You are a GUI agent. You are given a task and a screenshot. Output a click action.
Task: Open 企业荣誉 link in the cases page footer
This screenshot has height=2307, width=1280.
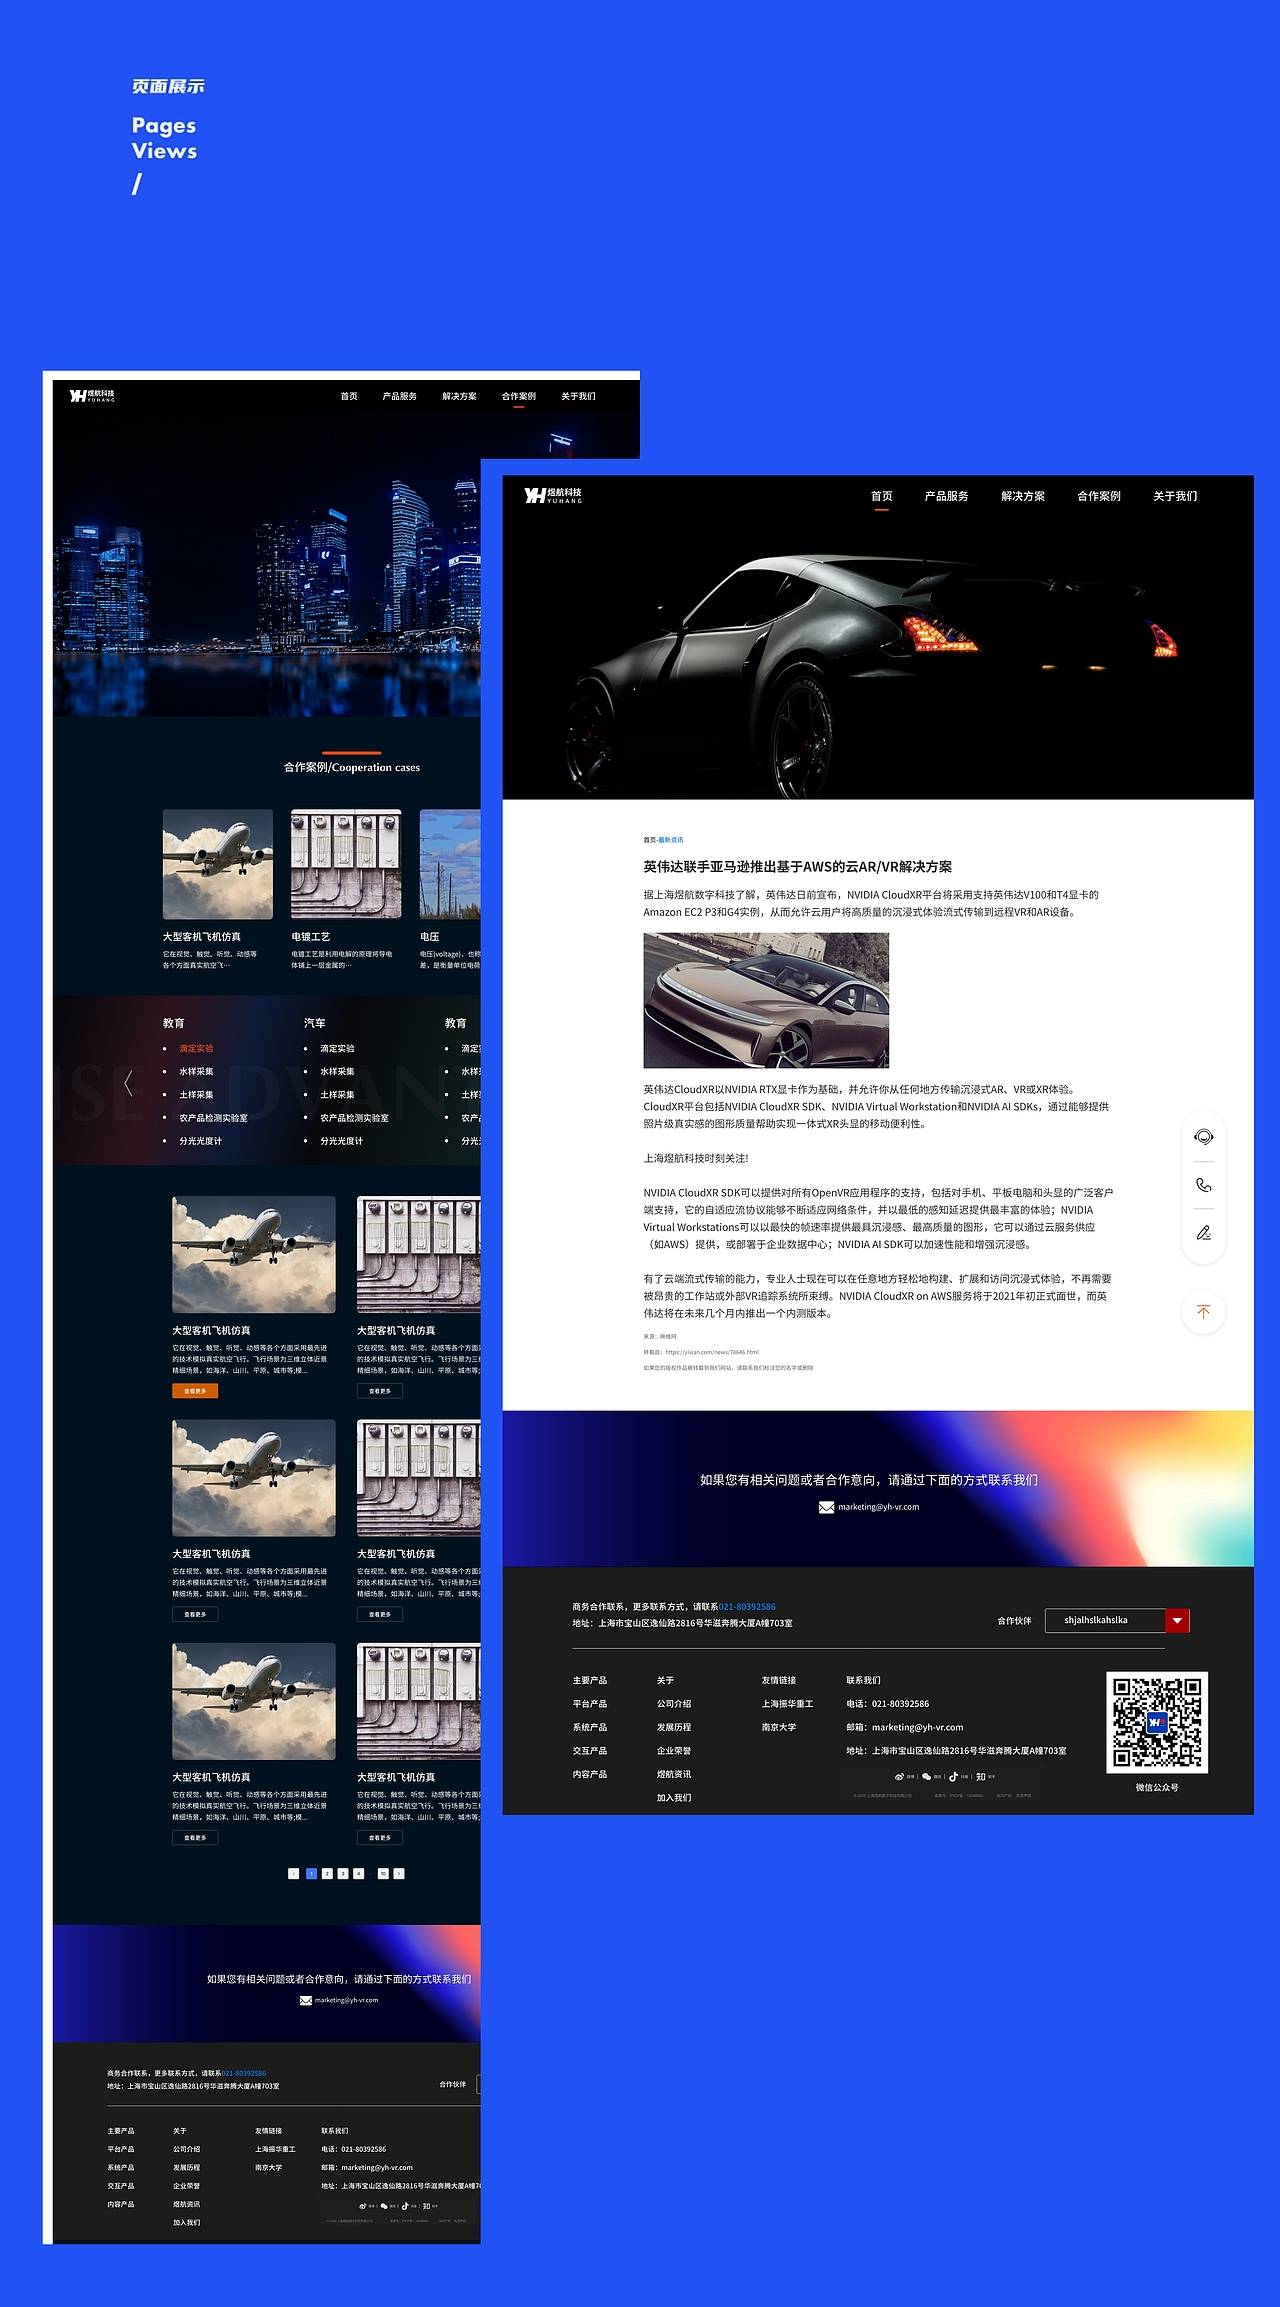pos(187,2186)
